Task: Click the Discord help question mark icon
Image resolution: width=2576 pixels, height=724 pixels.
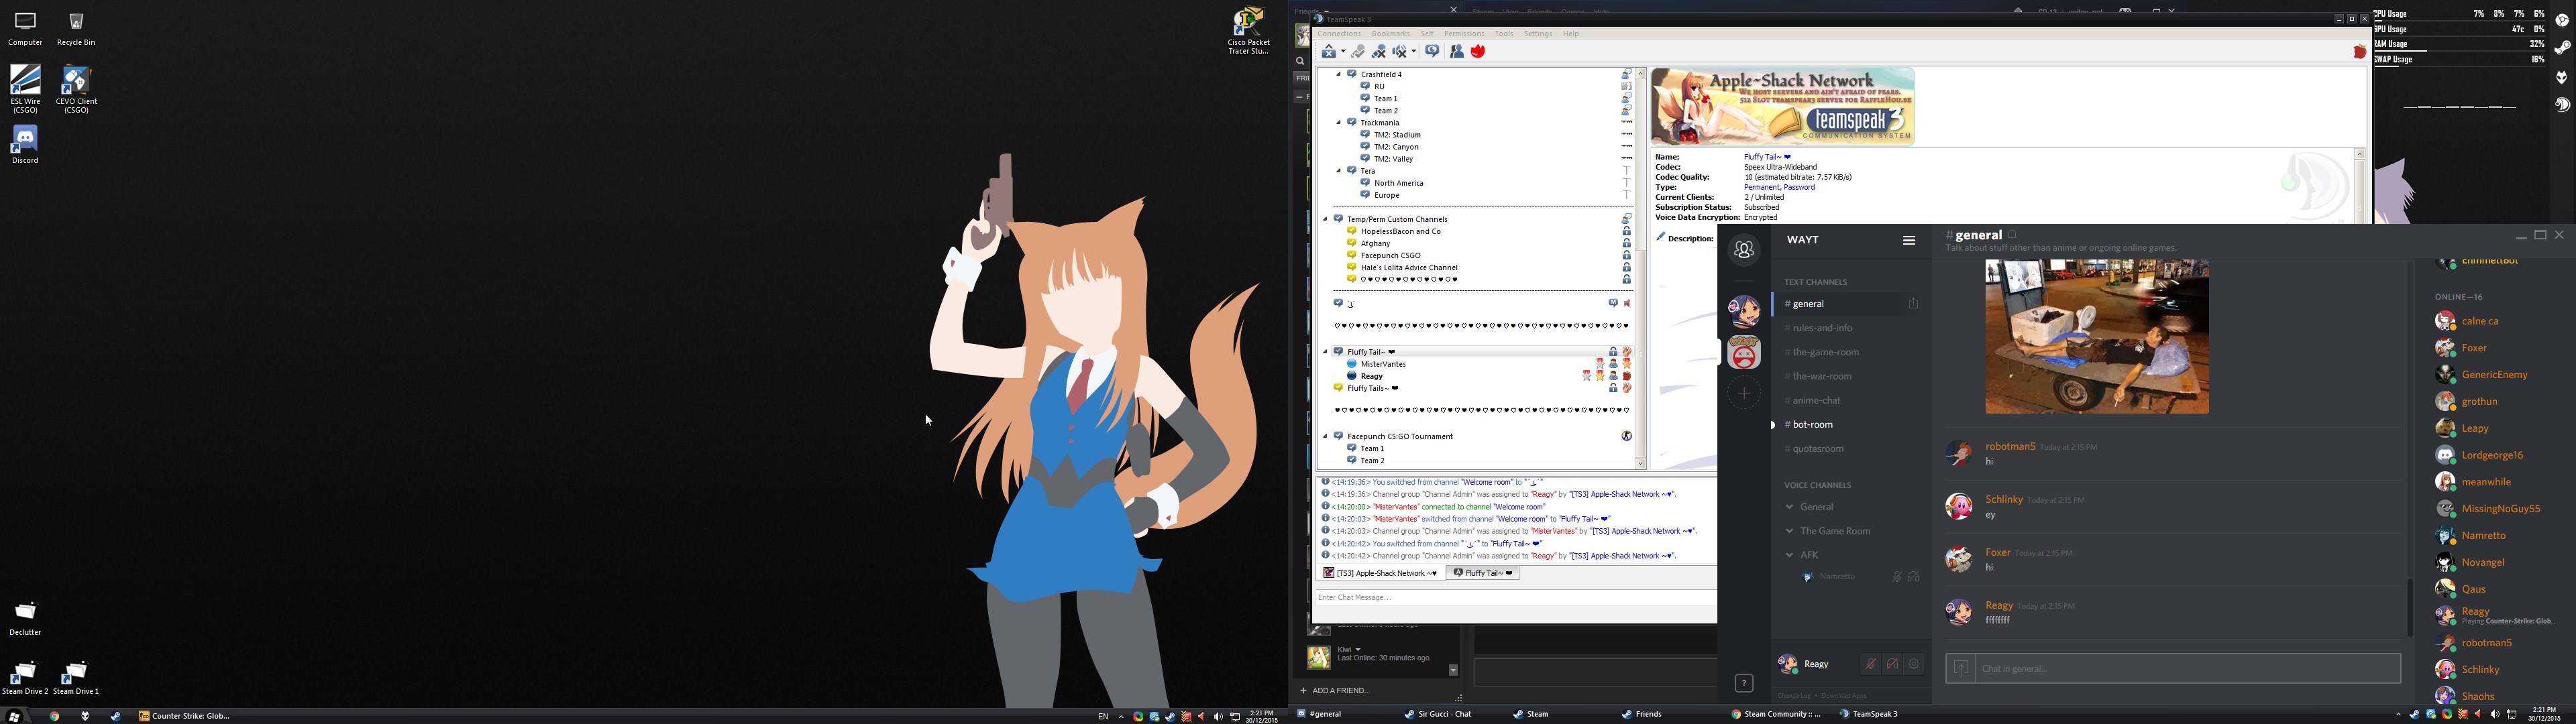Action: pyautogui.click(x=1744, y=683)
